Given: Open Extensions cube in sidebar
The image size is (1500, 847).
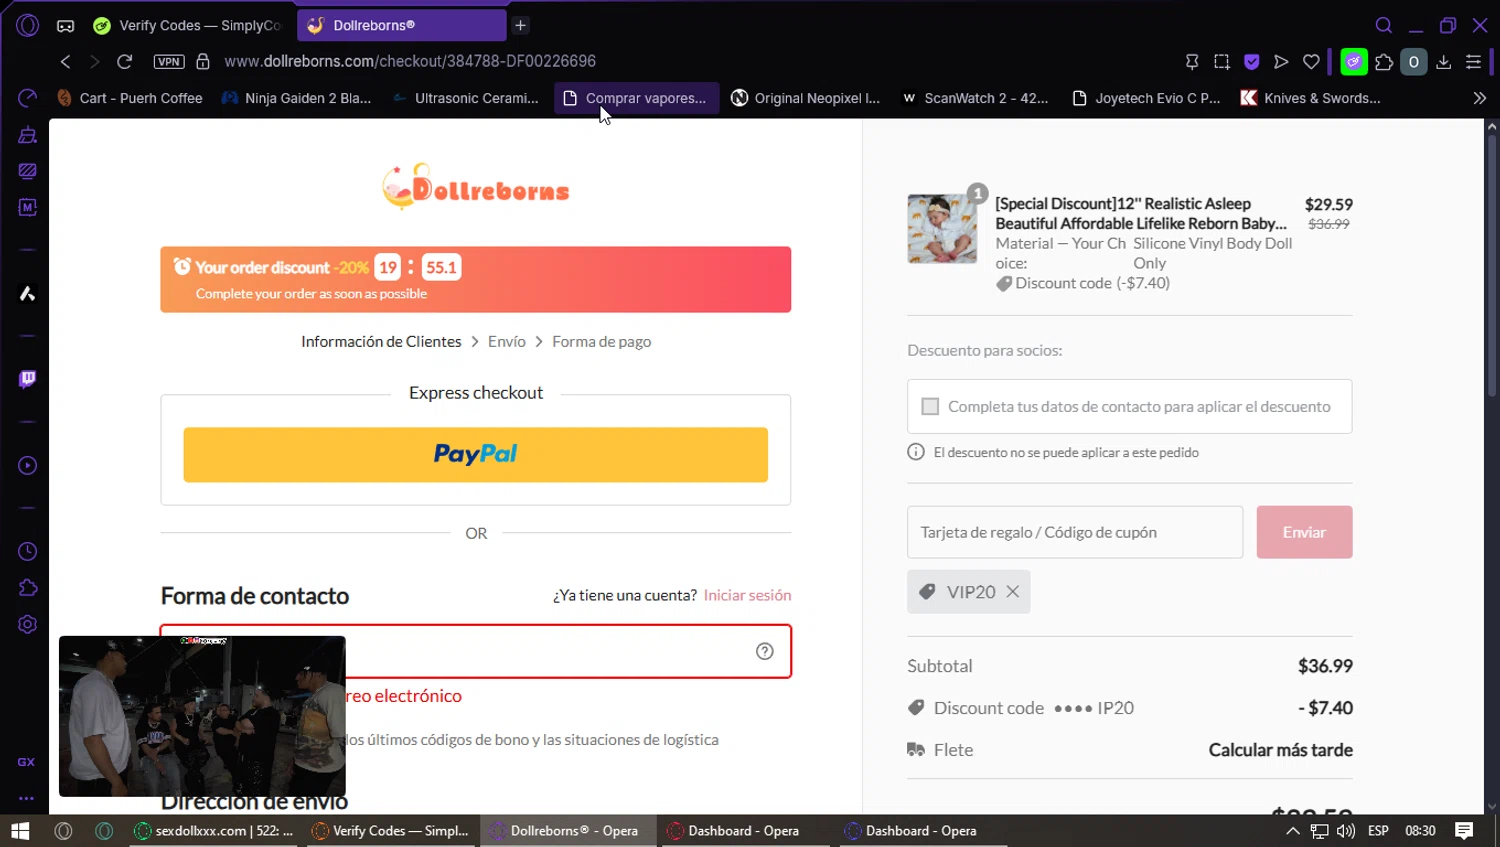Looking at the screenshot, I should click(27, 588).
